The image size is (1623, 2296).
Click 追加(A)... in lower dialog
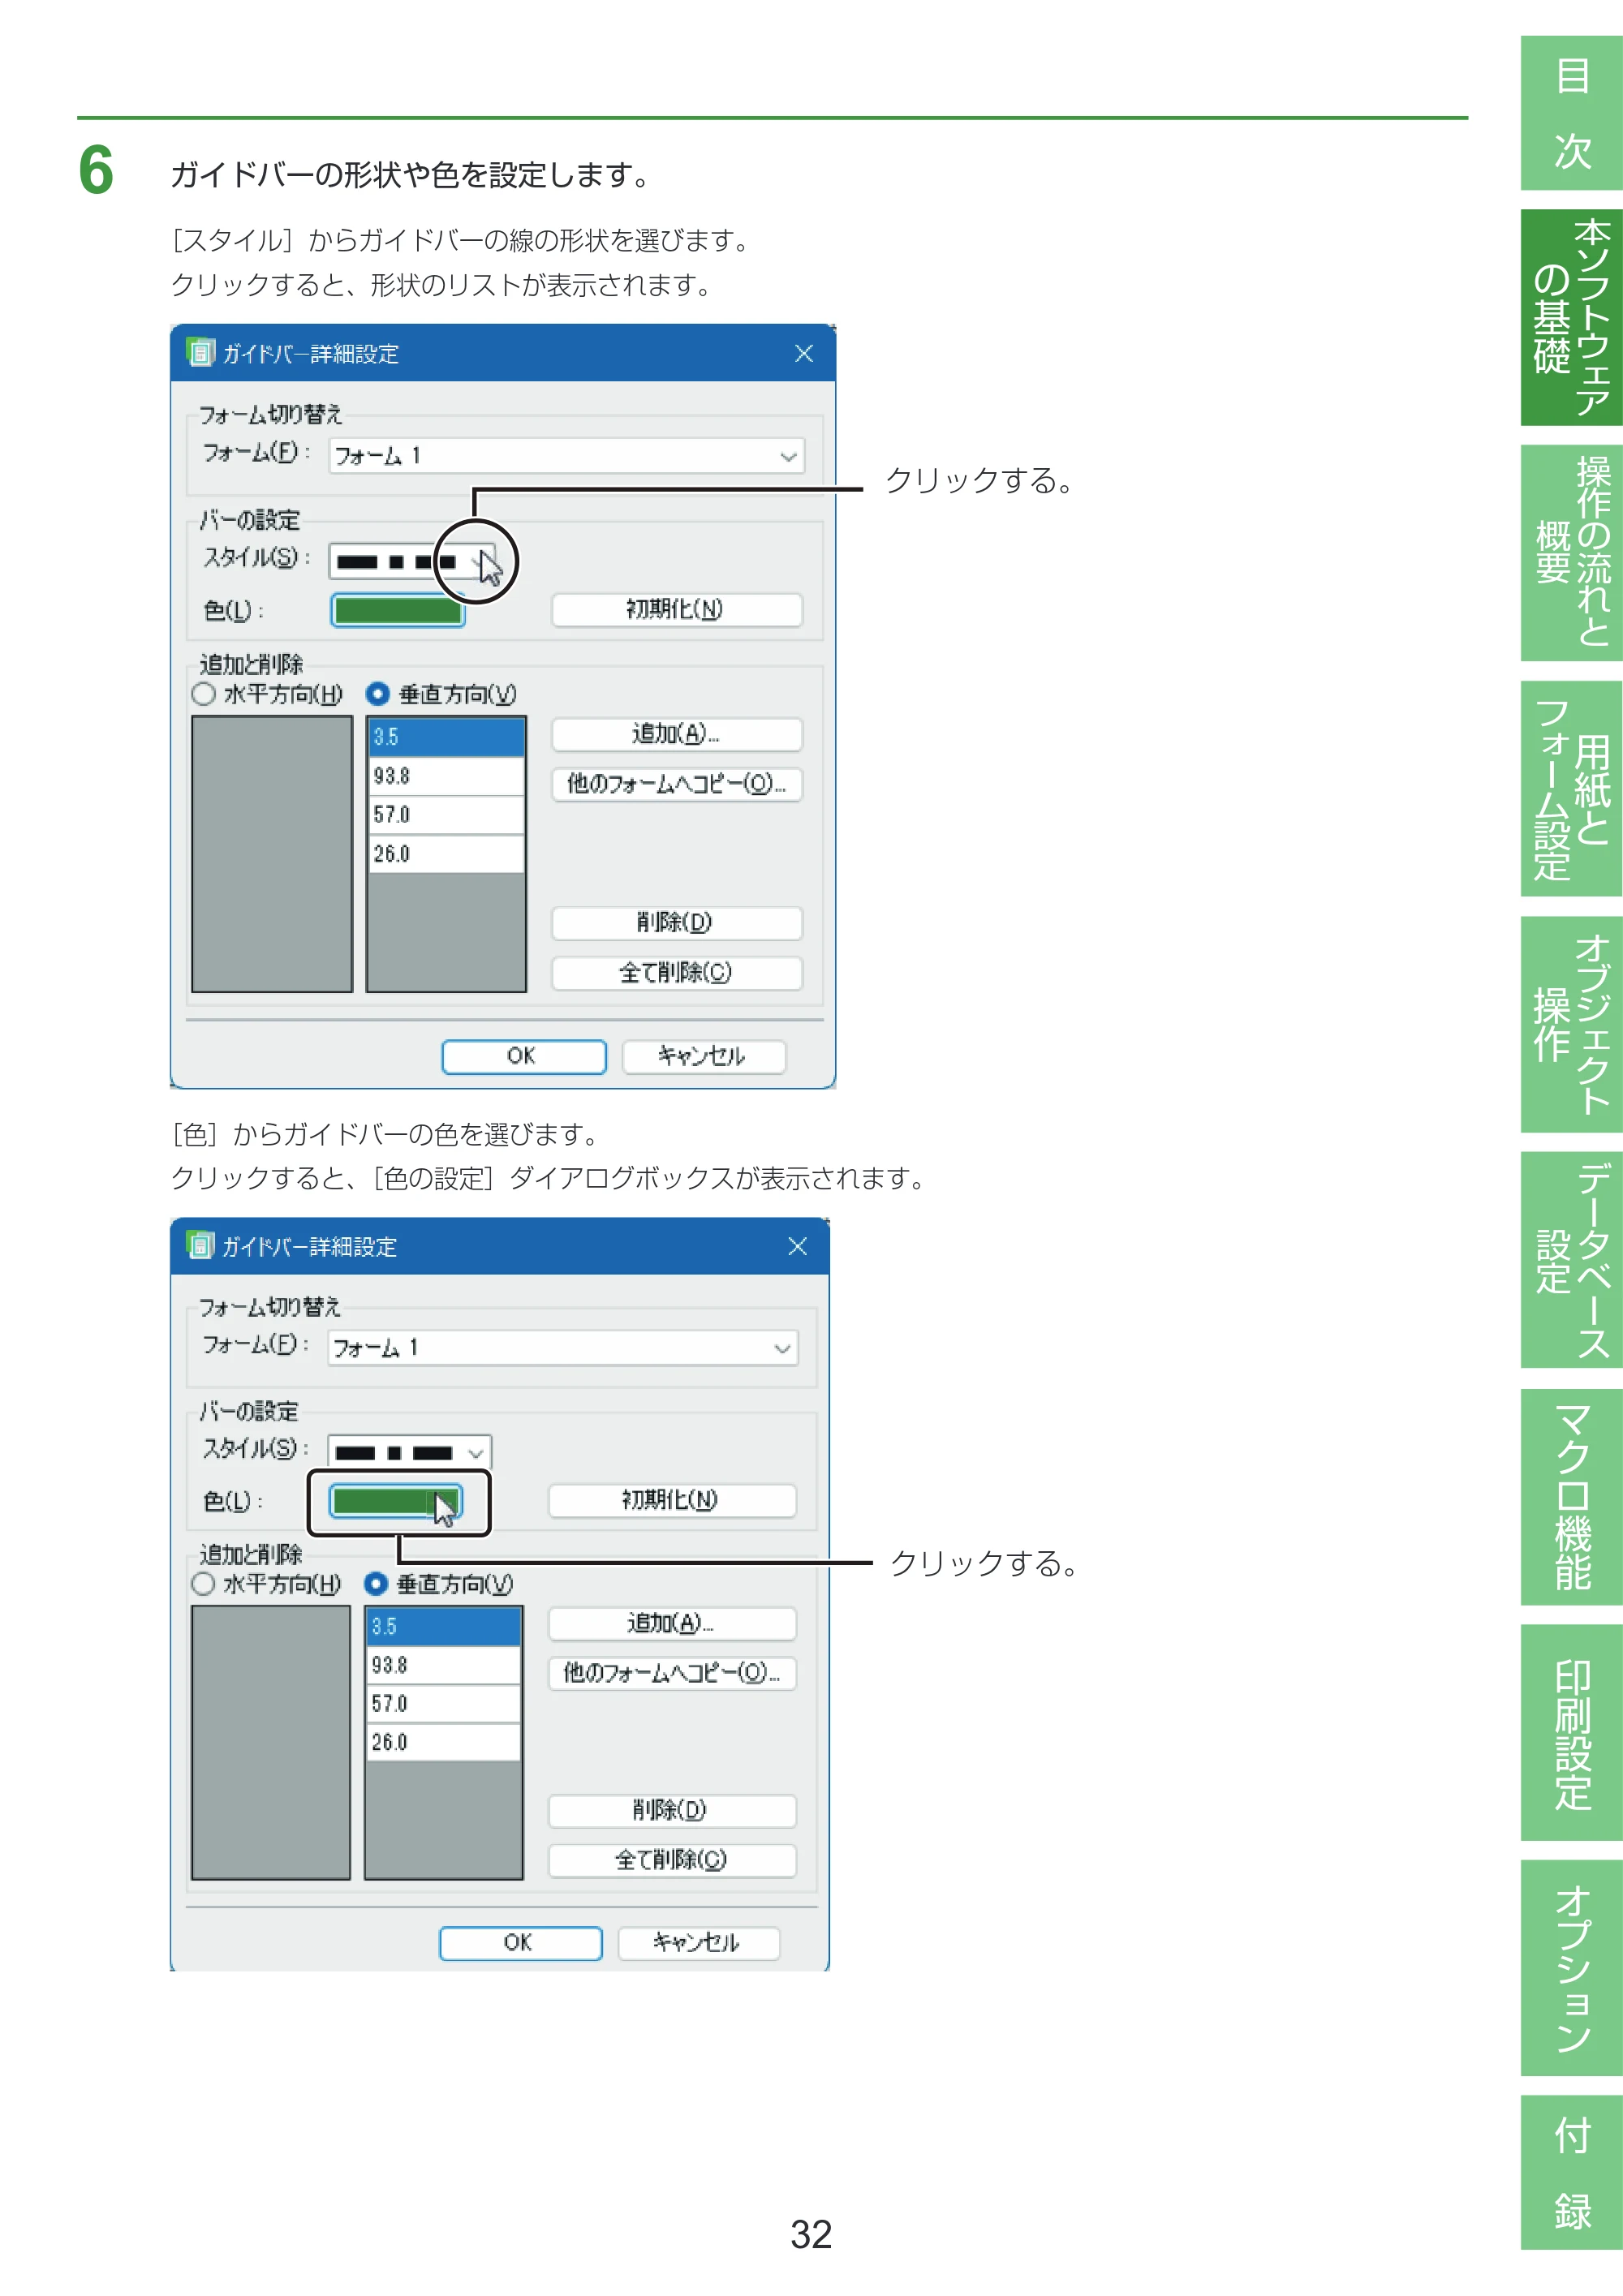(672, 1623)
